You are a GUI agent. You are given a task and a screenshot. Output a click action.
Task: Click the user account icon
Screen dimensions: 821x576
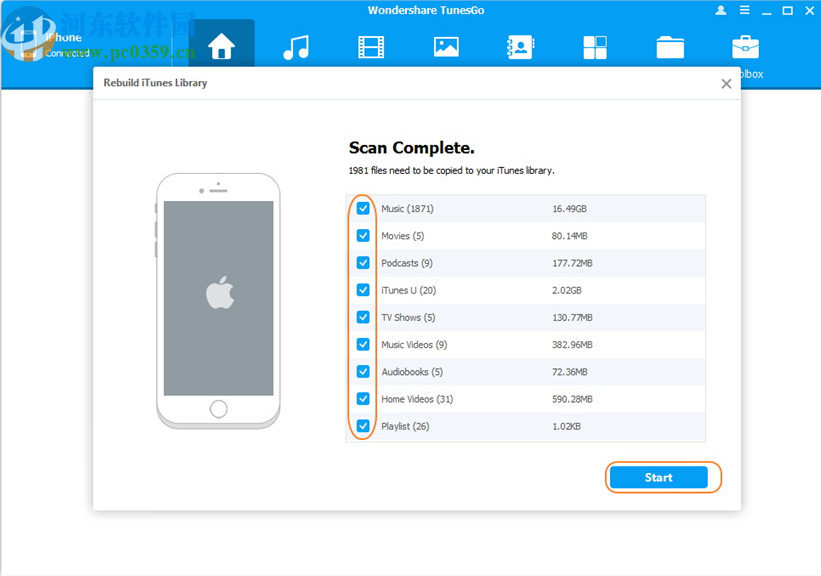(x=721, y=10)
